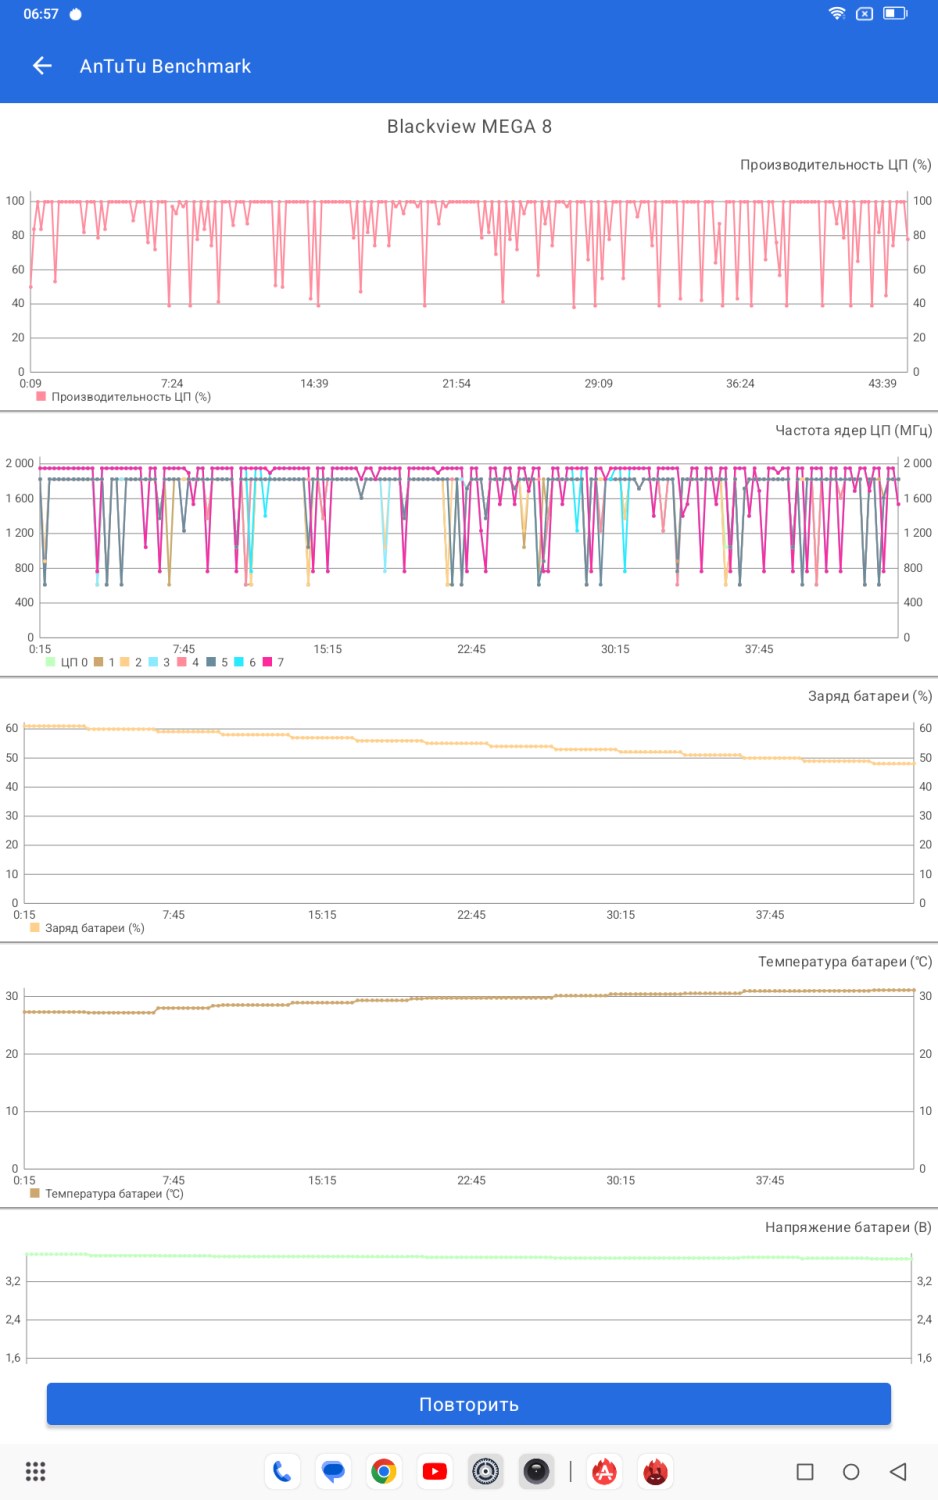Open the app drawer grid icon
The height and width of the screenshot is (1500, 938).
click(x=35, y=1471)
